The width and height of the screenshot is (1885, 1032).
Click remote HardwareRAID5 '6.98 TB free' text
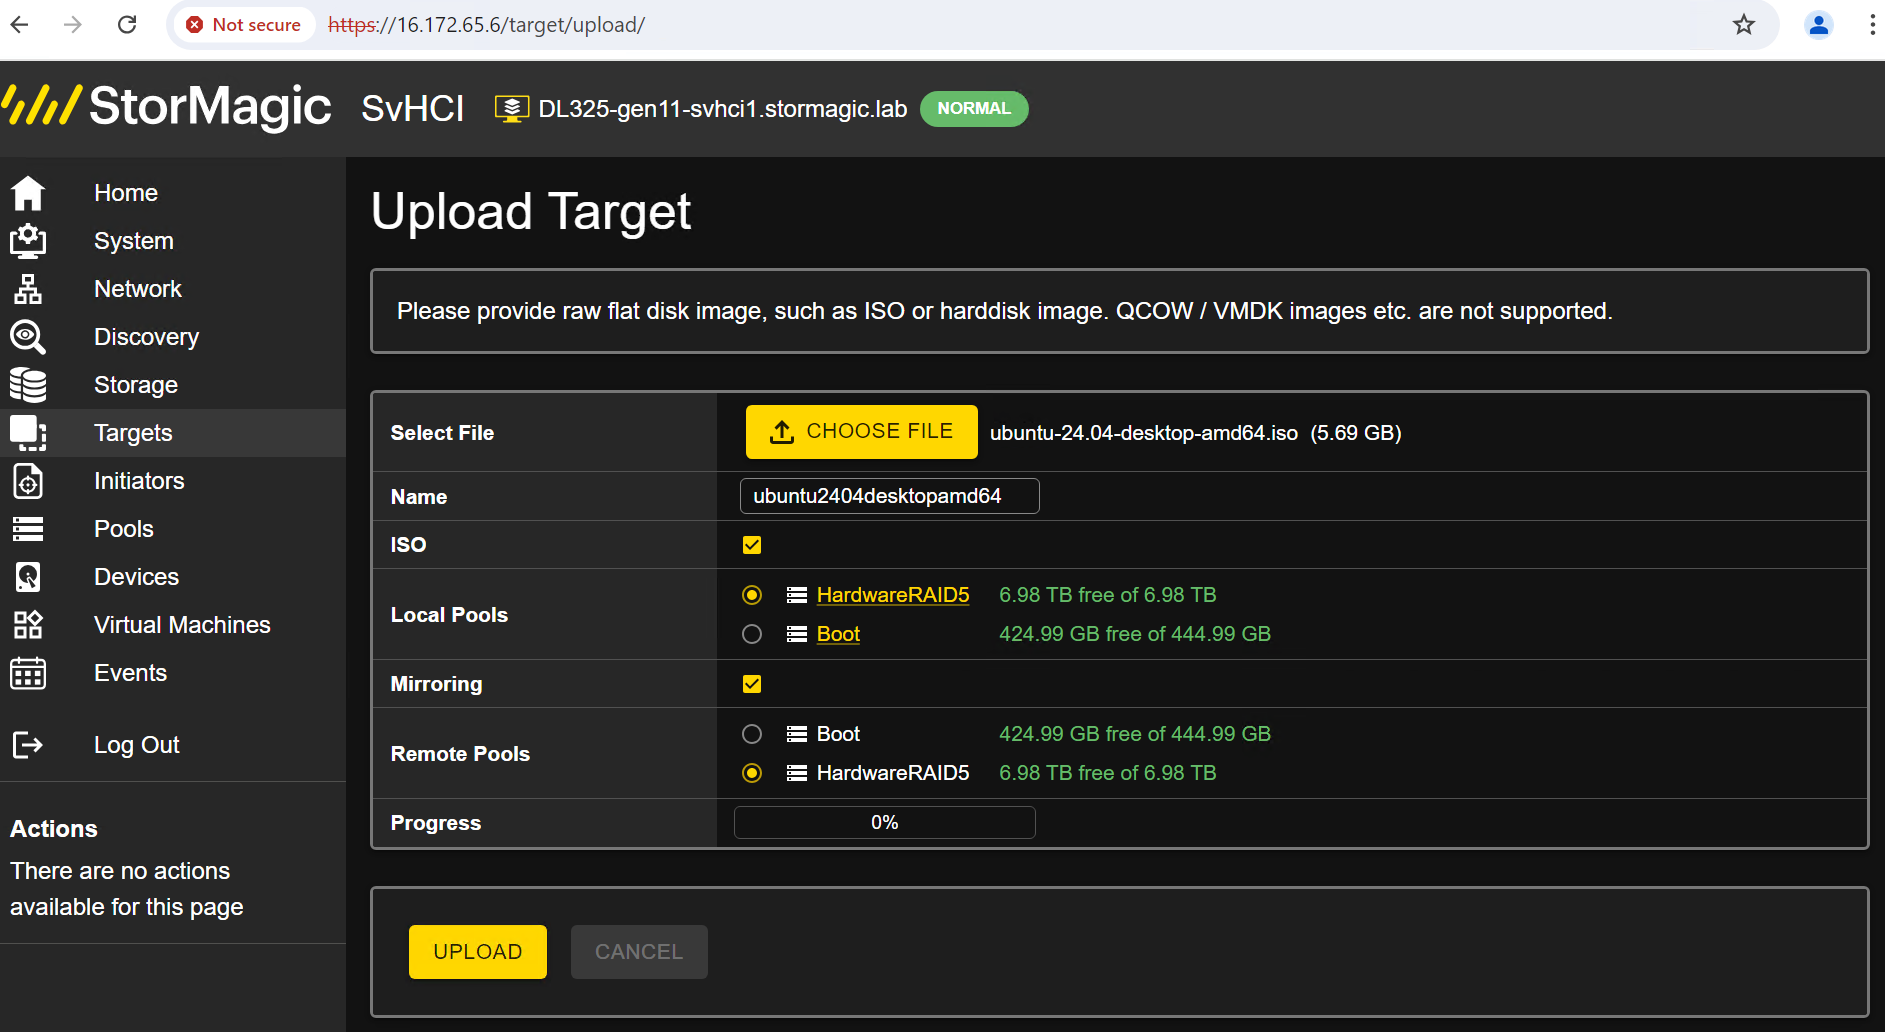tap(1108, 773)
